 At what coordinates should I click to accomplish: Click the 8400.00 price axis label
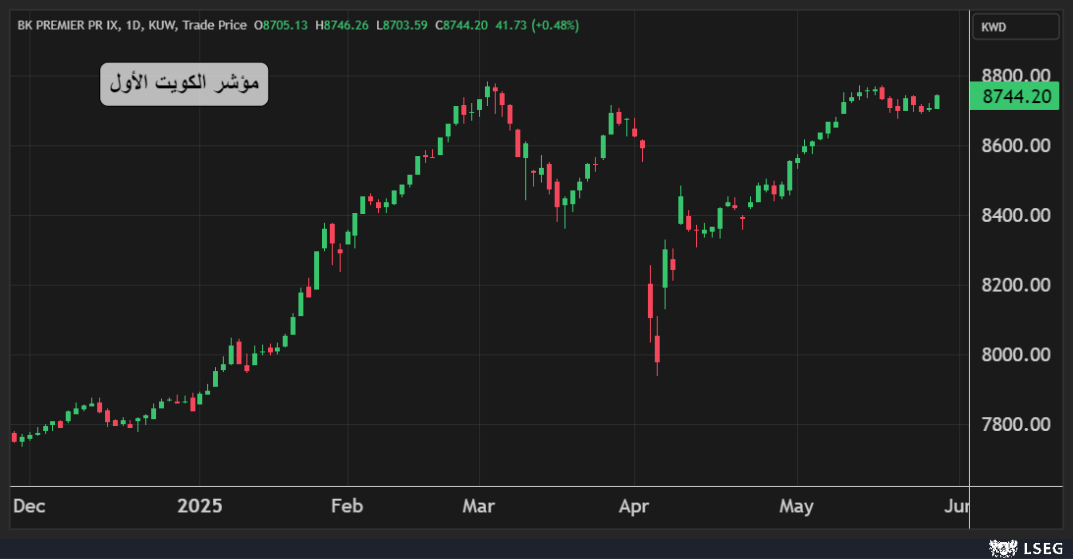1015,215
